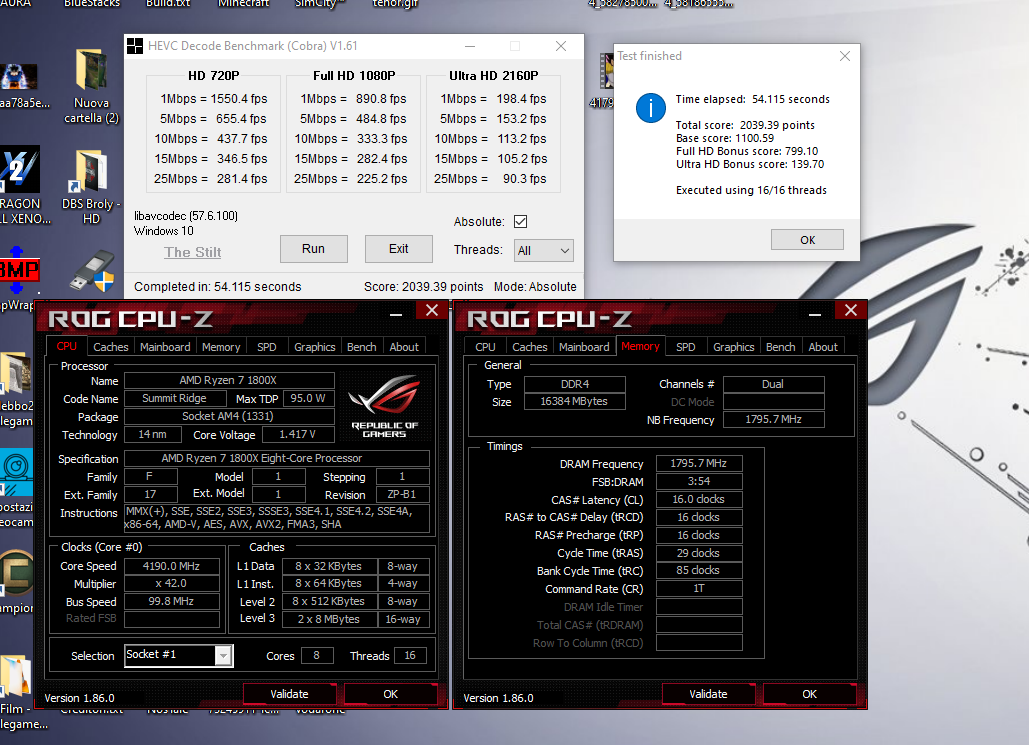Click the Bank Cycle Time 85 clocks value
The height and width of the screenshot is (745, 1029).
(699, 570)
